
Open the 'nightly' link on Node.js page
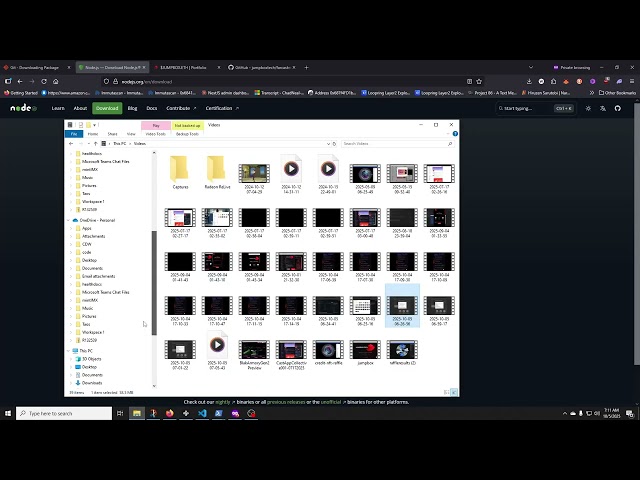click(223, 402)
